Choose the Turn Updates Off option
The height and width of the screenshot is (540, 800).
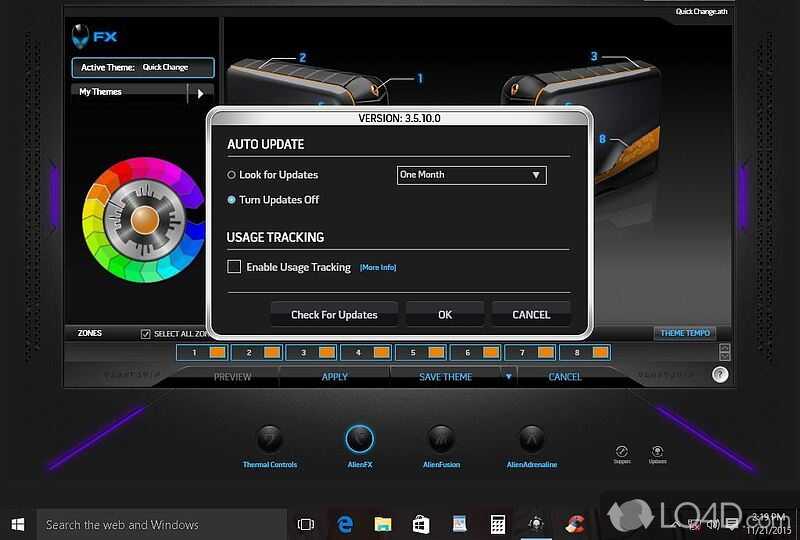(232, 200)
